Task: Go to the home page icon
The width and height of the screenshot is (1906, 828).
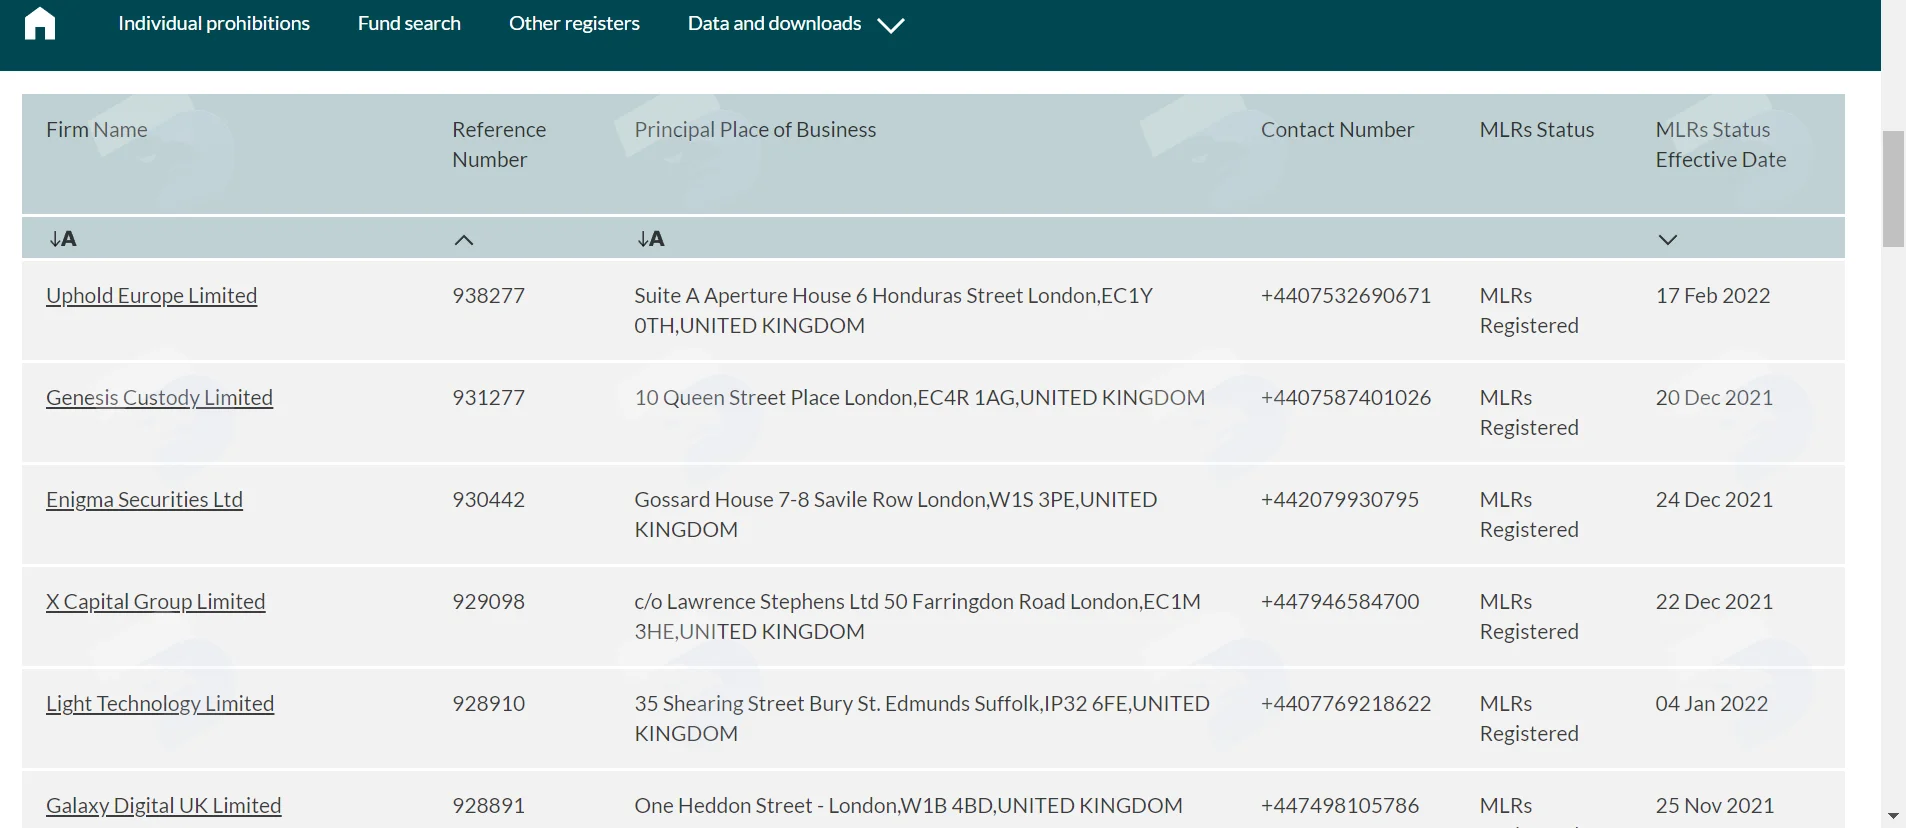Action: (x=40, y=23)
